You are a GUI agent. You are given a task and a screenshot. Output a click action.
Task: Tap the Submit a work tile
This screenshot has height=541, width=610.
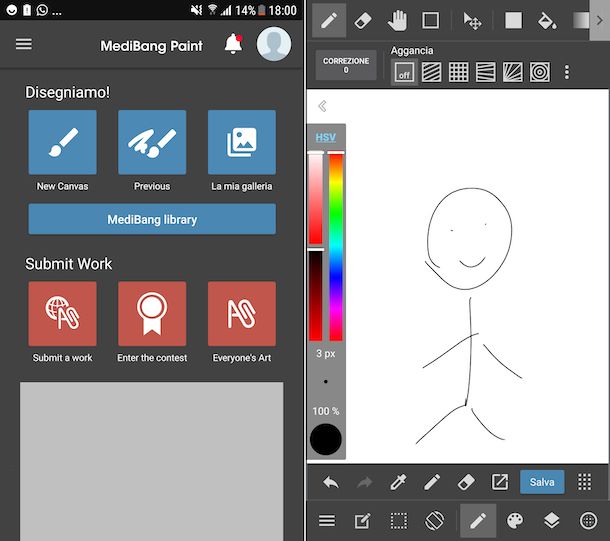pyautogui.click(x=63, y=314)
